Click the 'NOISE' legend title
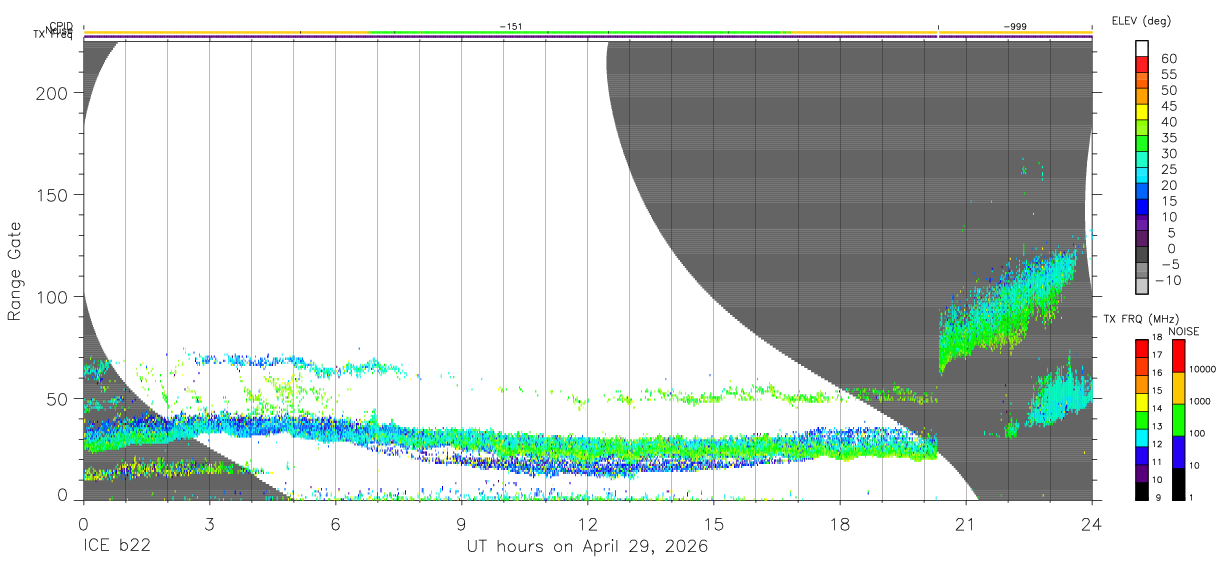 [x=1184, y=331]
